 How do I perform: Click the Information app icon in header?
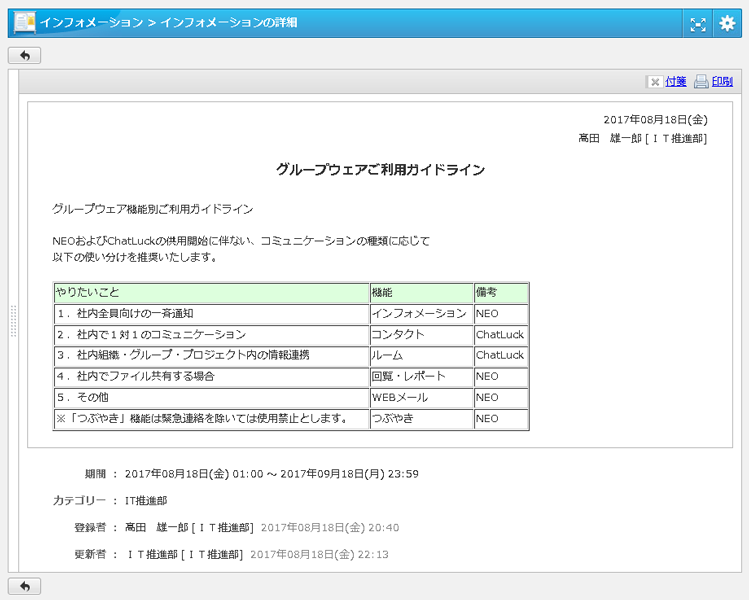click(x=25, y=22)
